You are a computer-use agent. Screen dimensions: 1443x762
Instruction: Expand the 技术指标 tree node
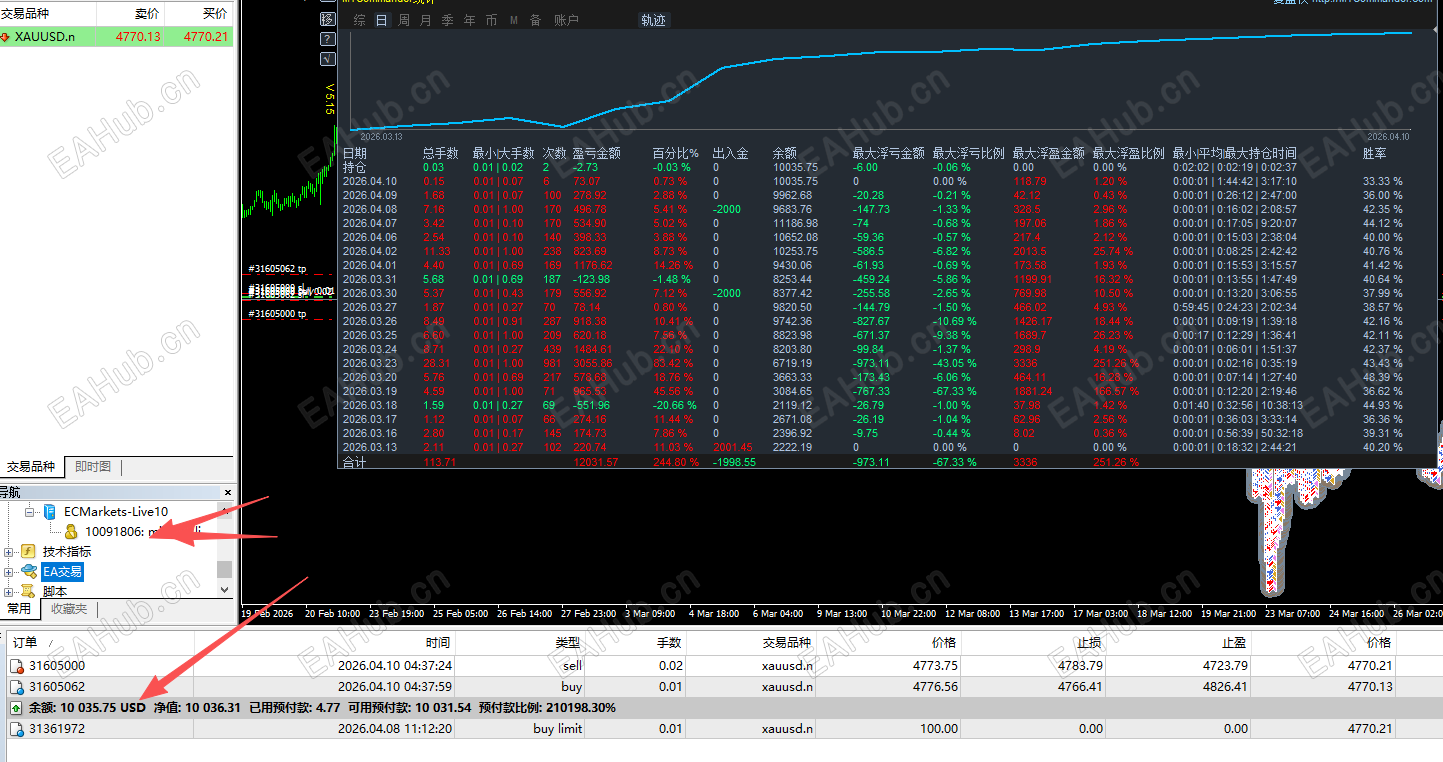point(9,552)
